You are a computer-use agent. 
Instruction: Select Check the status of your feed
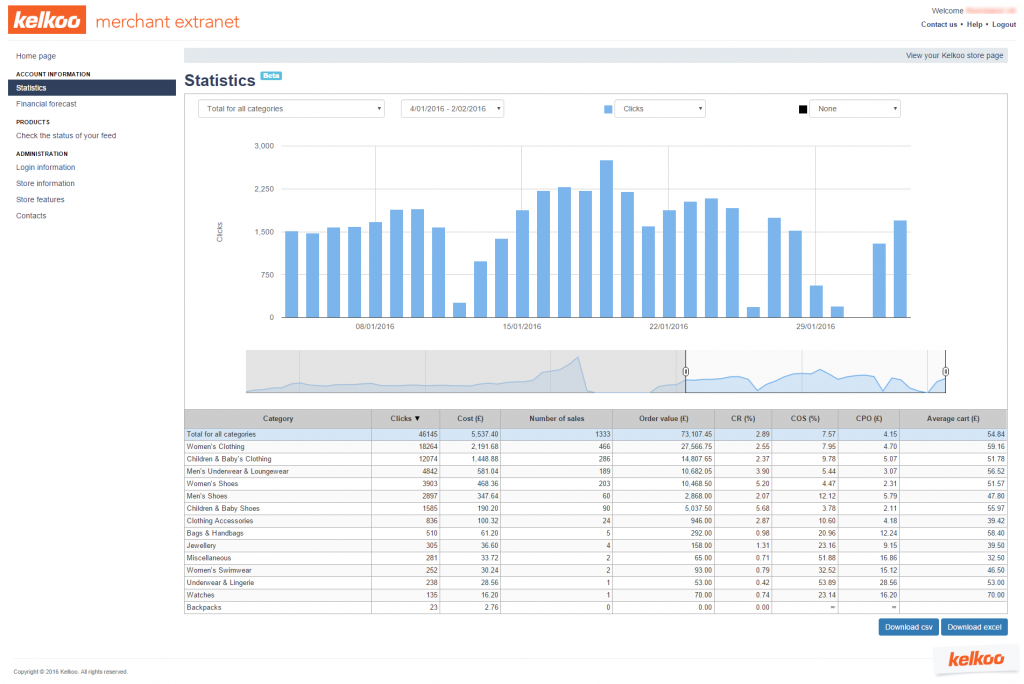point(66,136)
